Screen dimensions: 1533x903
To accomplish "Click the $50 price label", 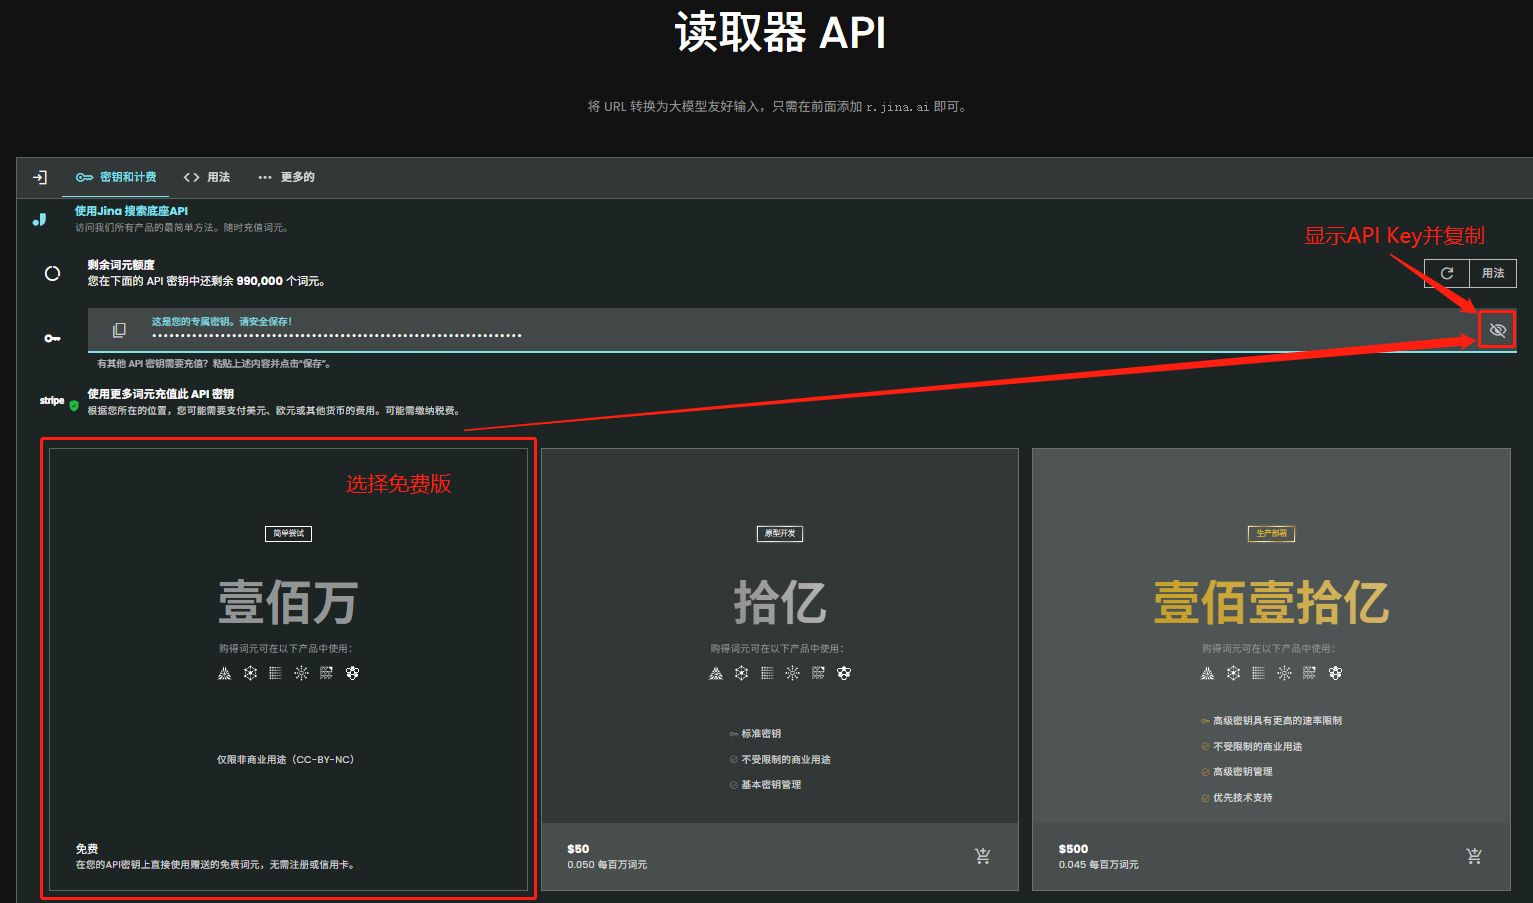I will 578,849.
